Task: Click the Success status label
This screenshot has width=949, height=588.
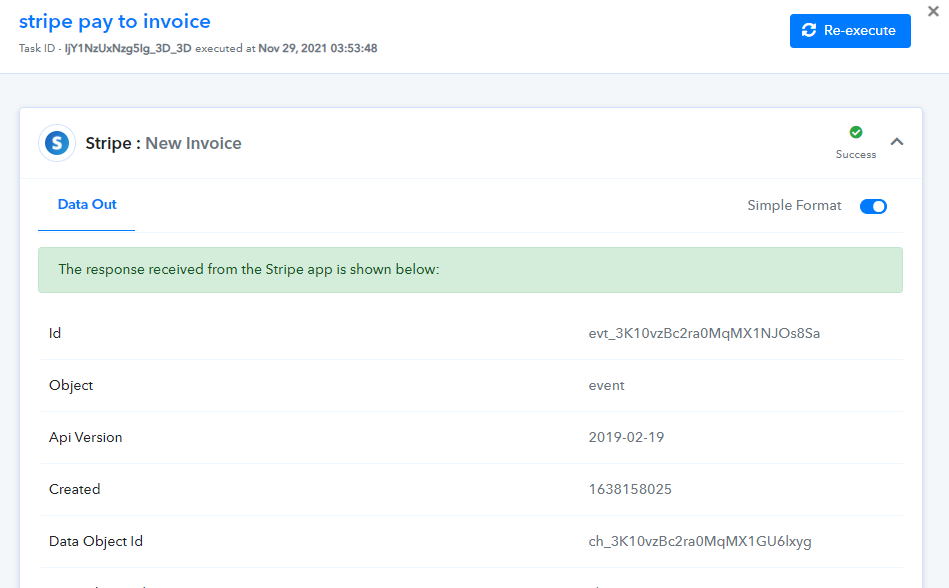Action: click(x=856, y=154)
